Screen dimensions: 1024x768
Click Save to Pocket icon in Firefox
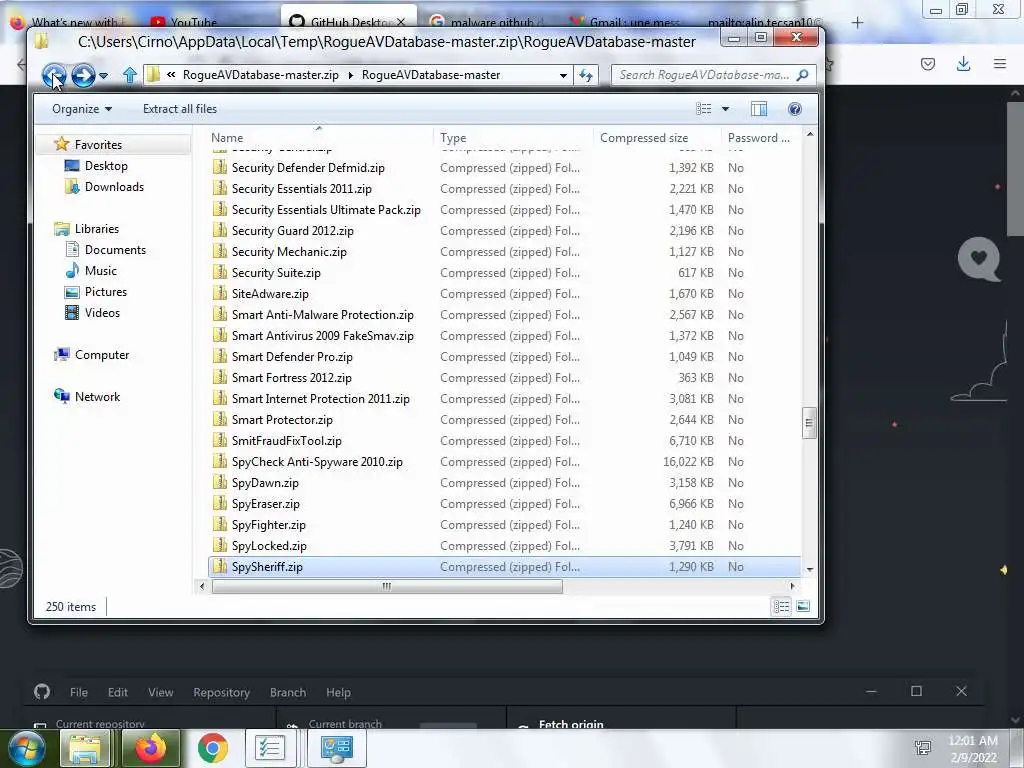tap(927, 63)
